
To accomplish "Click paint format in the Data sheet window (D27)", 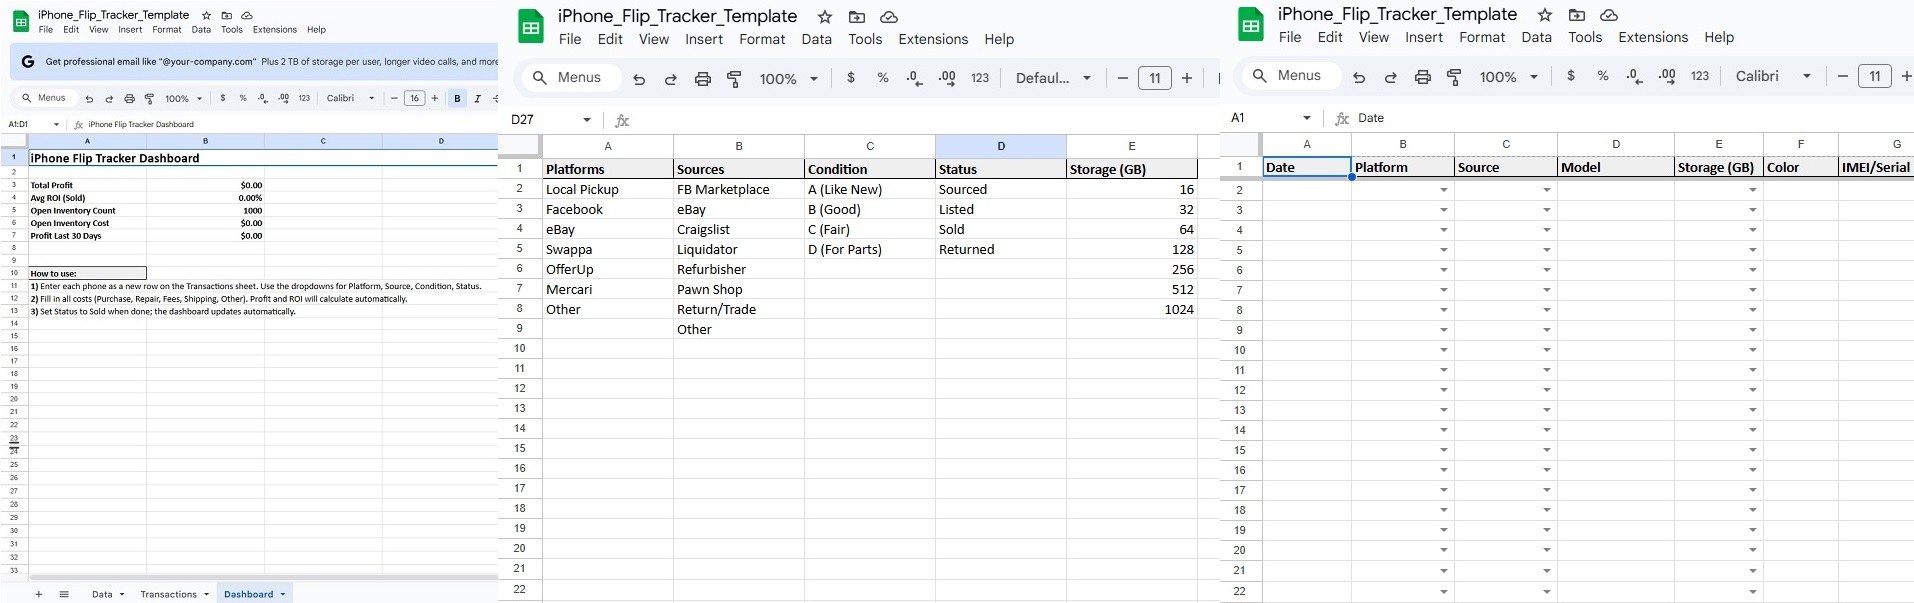I will click(734, 78).
